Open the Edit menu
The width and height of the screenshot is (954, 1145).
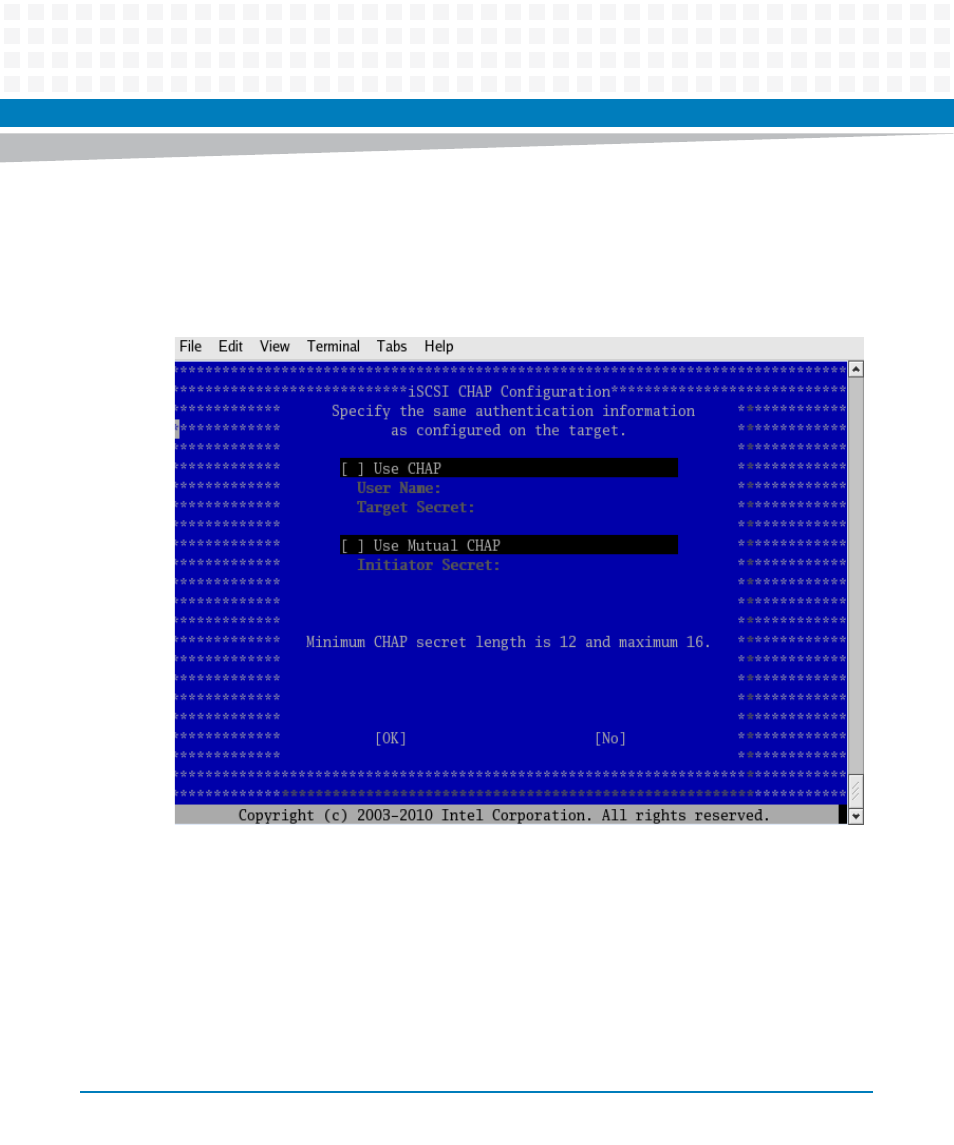(x=230, y=347)
